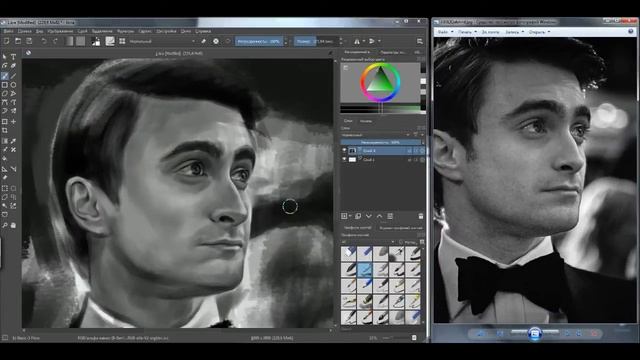640x360 pixels.
Task: Duplicate the layer in Layers panel
Action: [358, 216]
